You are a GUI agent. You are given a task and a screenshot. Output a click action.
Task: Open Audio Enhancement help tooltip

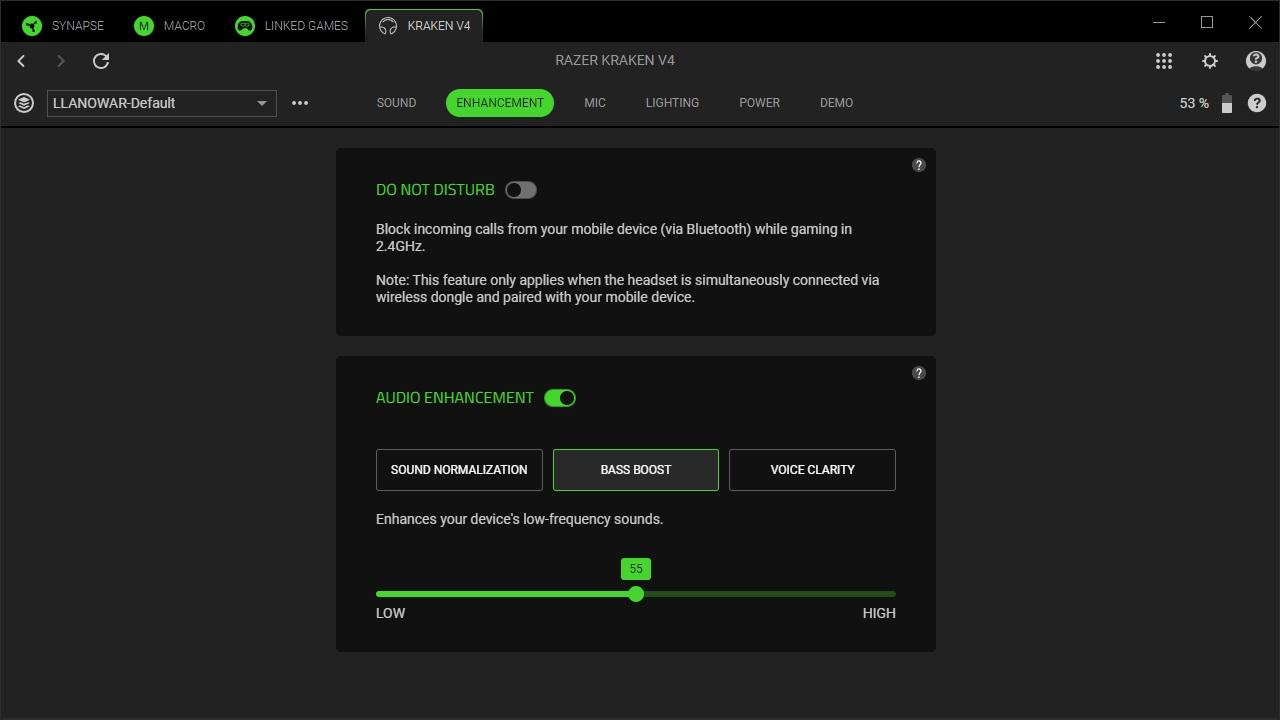pos(919,373)
